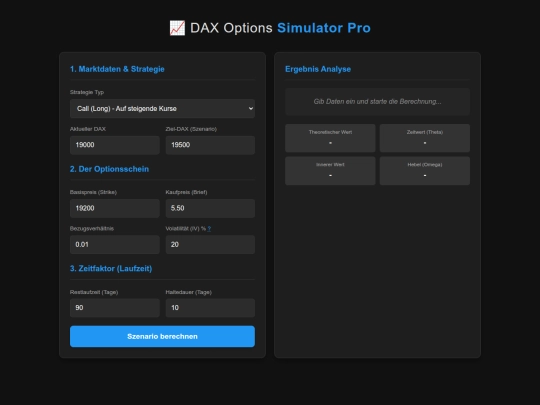The image size is (540, 405).
Task: Open the Volatilität question mark help link
Action: (209, 229)
